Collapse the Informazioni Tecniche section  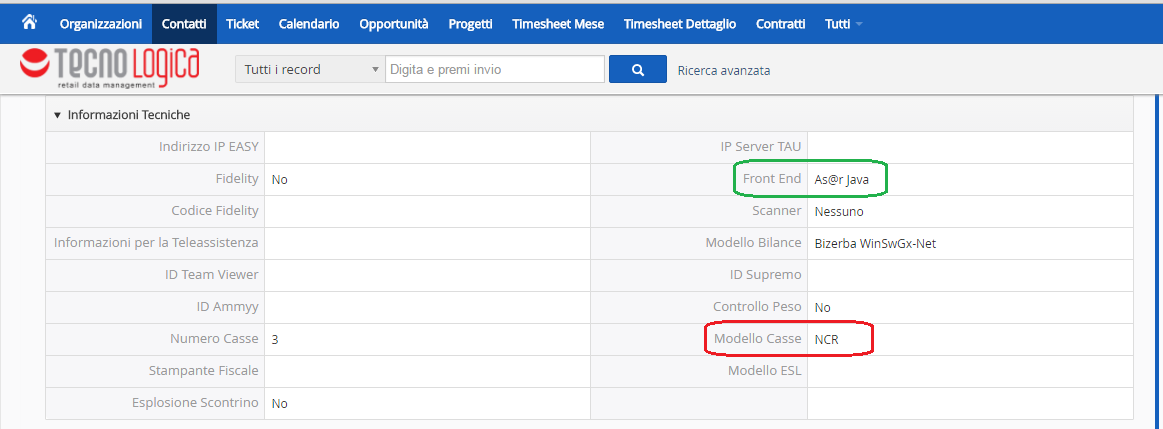(x=58, y=115)
